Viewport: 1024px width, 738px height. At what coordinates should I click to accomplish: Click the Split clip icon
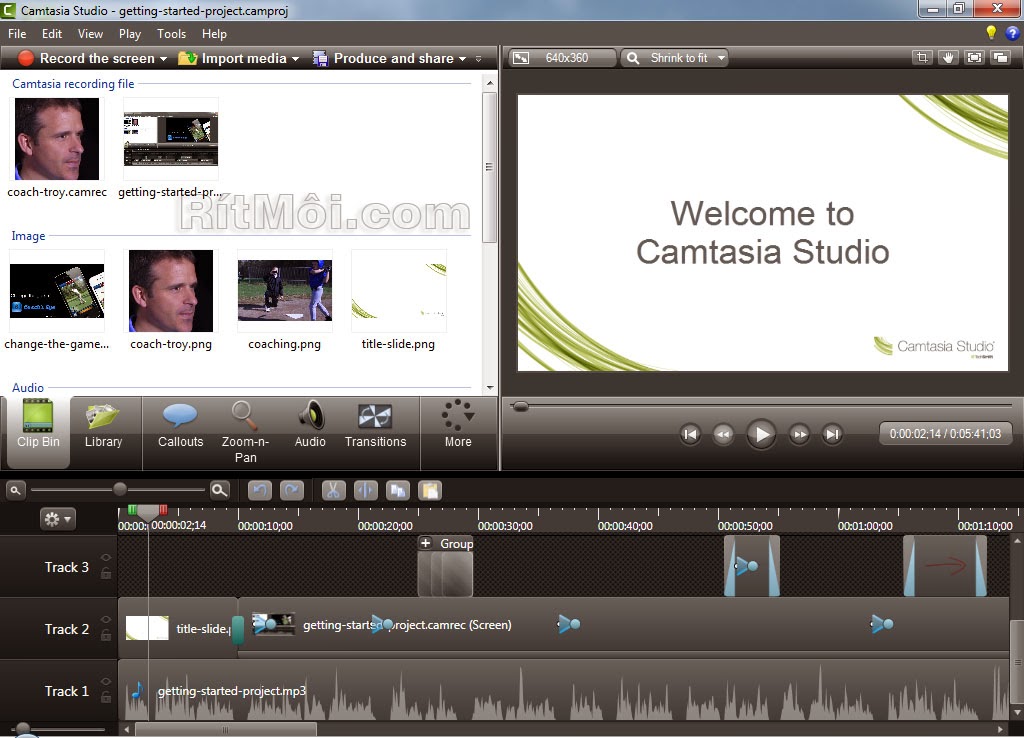(x=366, y=490)
